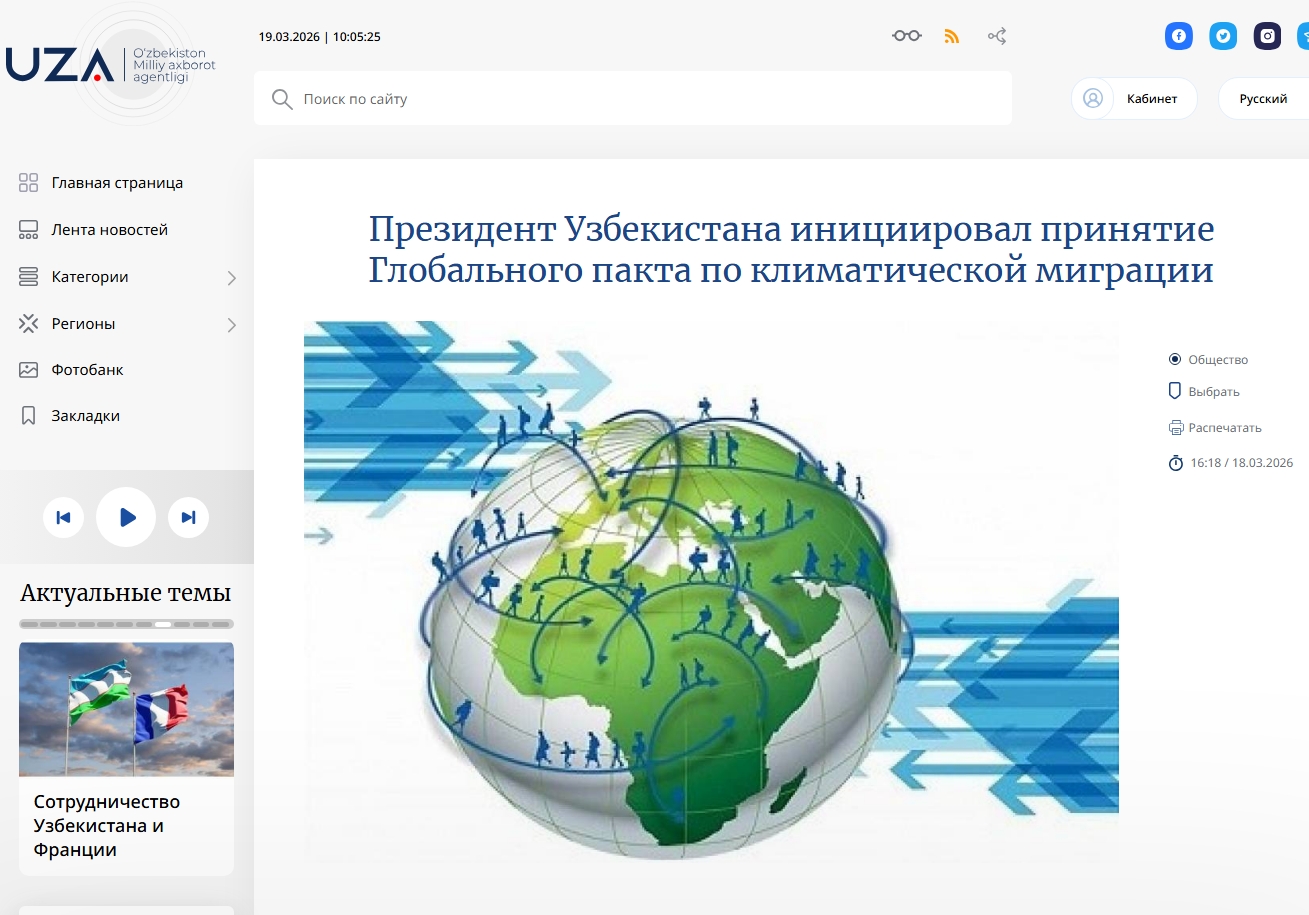This screenshot has width=1309, height=915.
Task: Expand the Категории submenu arrow
Action: 231,278
